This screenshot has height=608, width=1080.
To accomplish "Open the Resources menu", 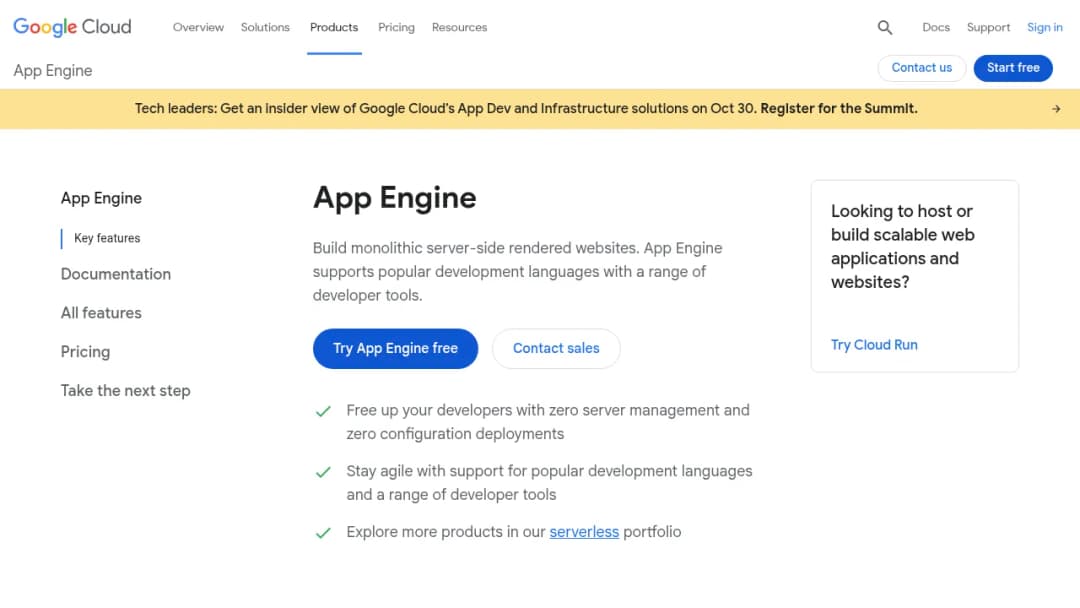I will pos(459,28).
